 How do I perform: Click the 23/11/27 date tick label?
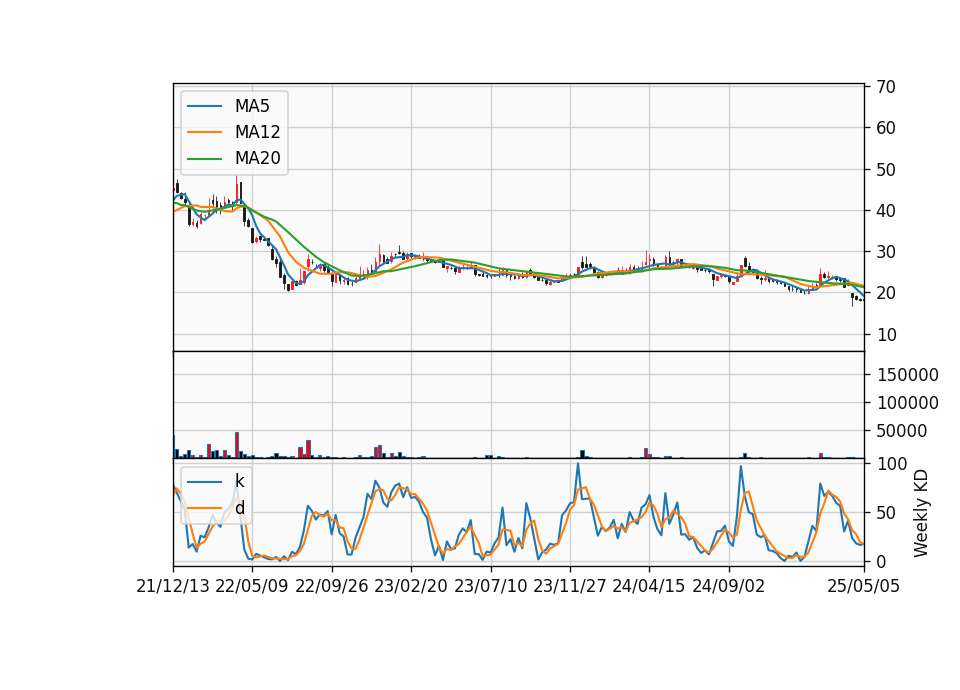pos(569,586)
